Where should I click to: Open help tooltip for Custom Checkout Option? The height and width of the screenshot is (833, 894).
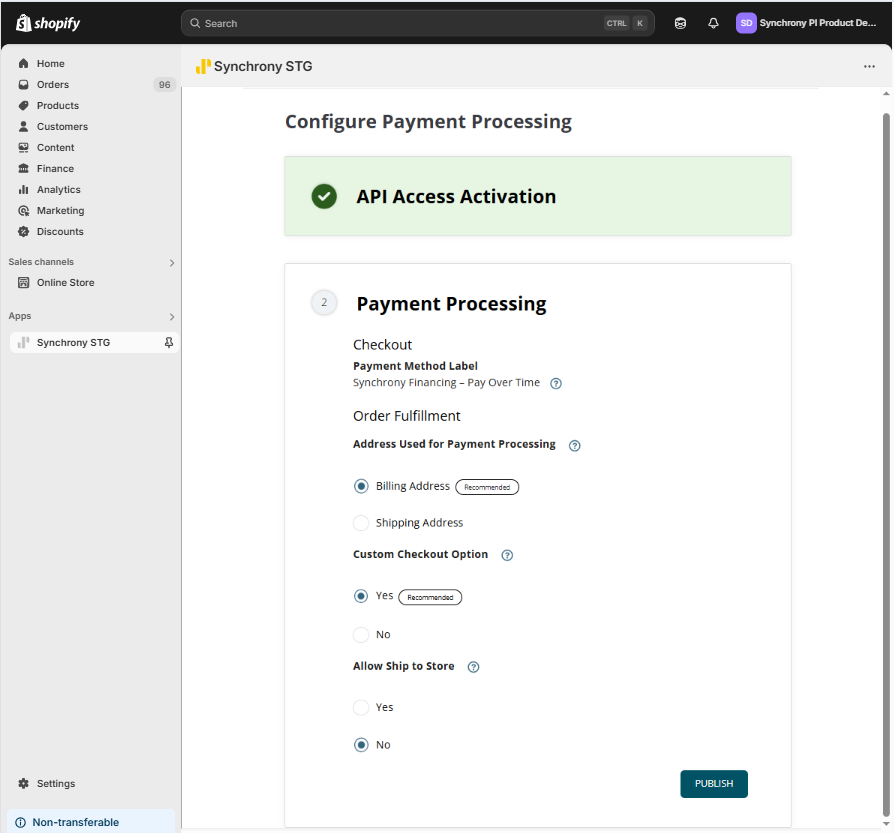(x=507, y=555)
